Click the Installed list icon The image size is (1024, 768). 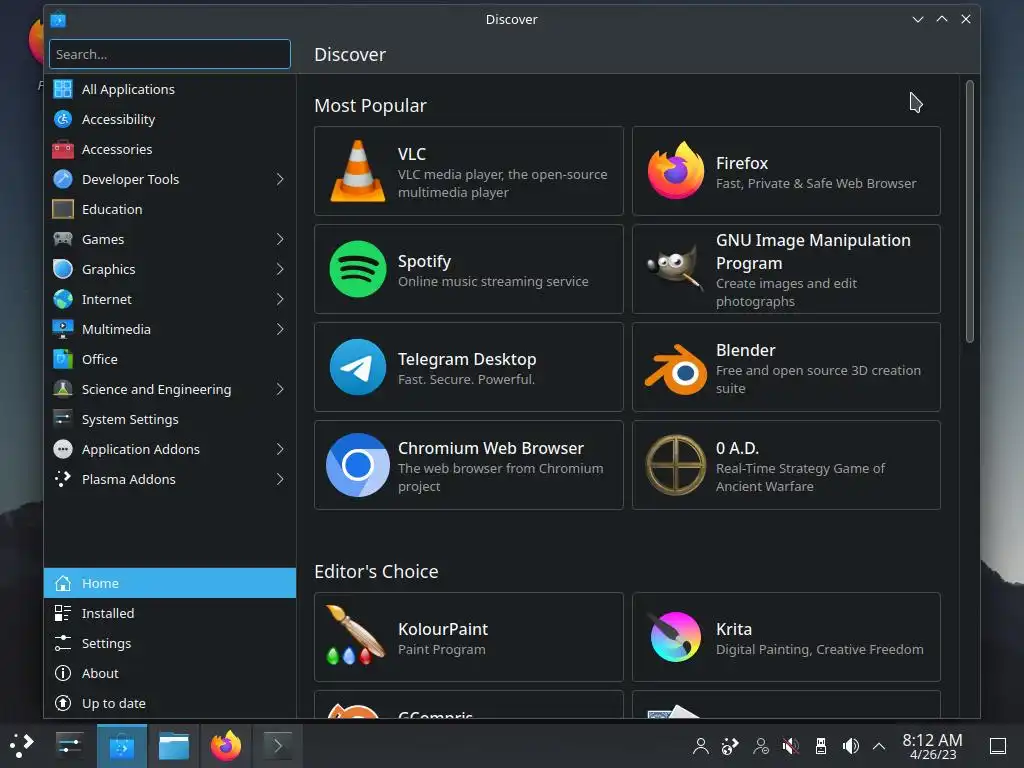[x=63, y=613]
